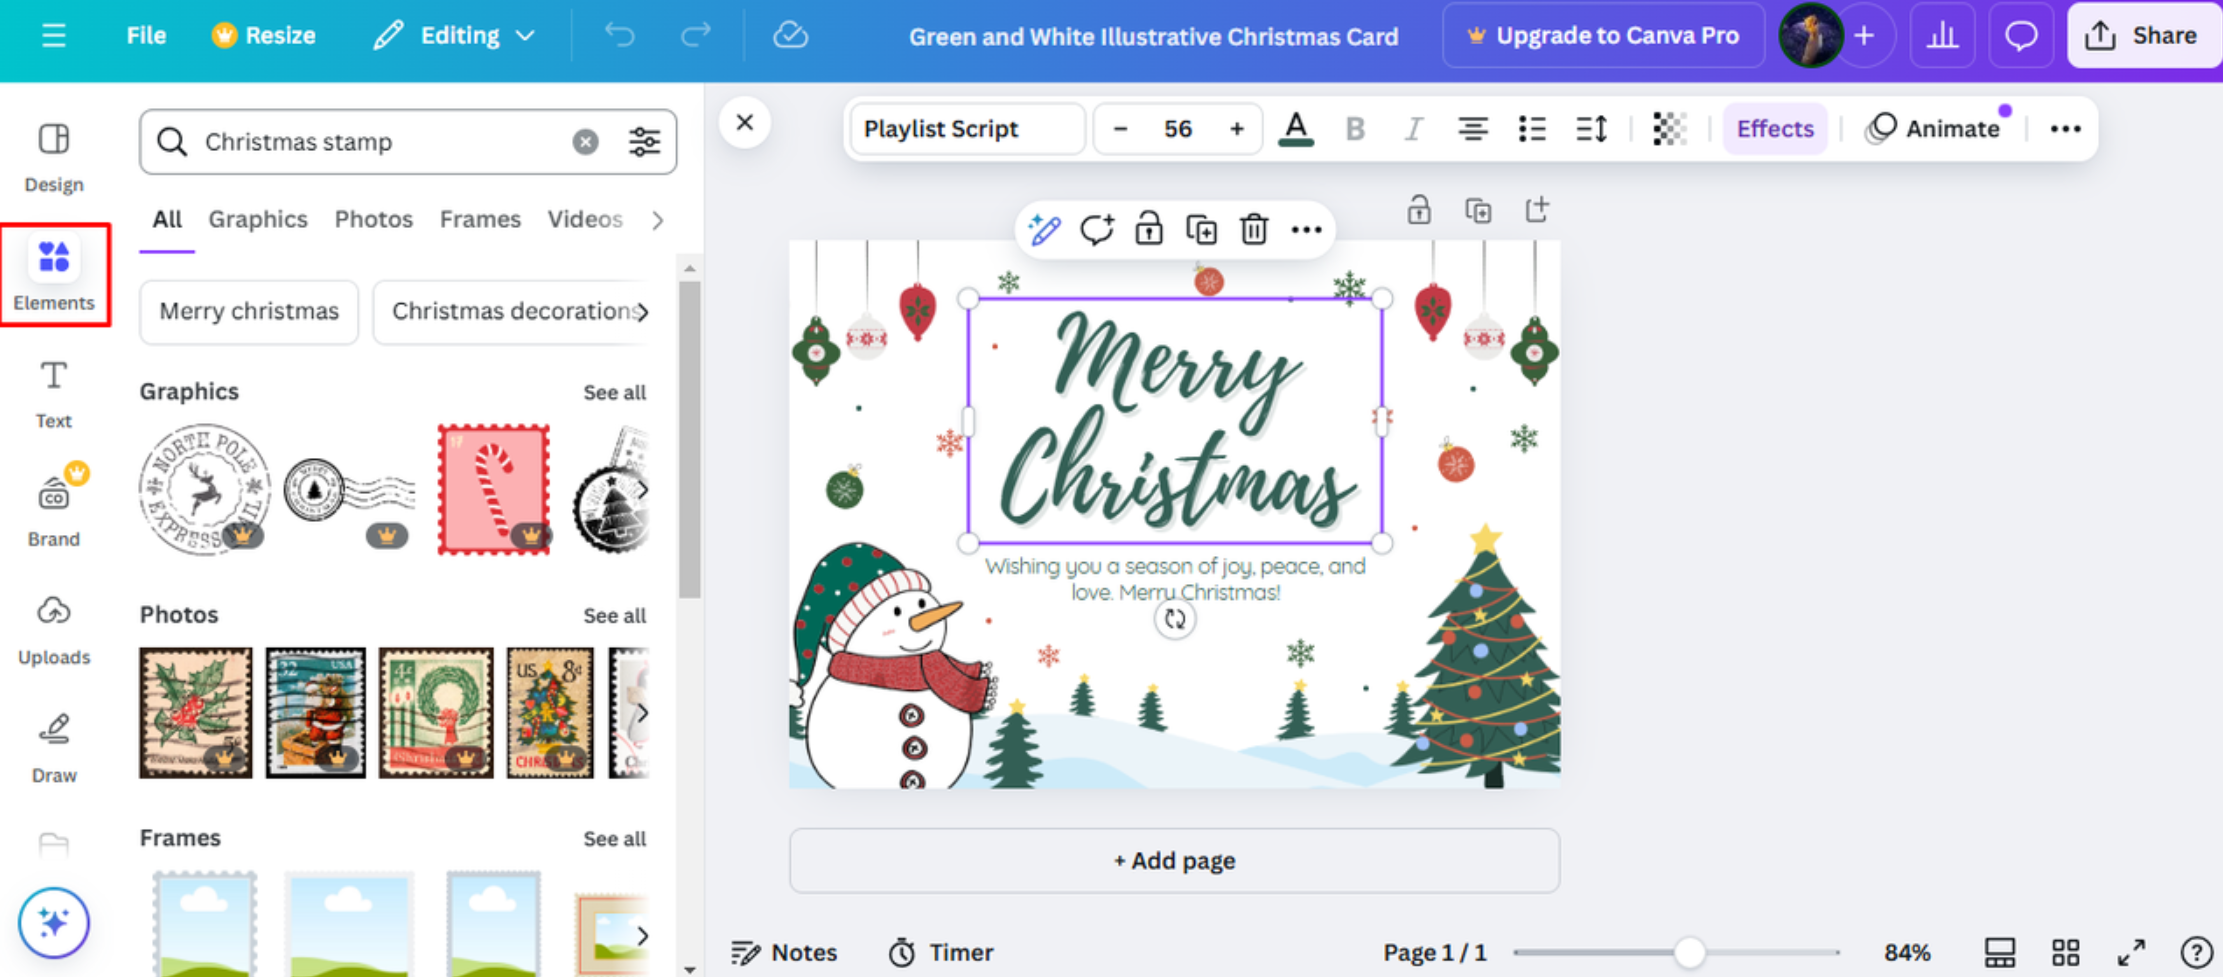Toggle bold formatting

tap(1355, 128)
